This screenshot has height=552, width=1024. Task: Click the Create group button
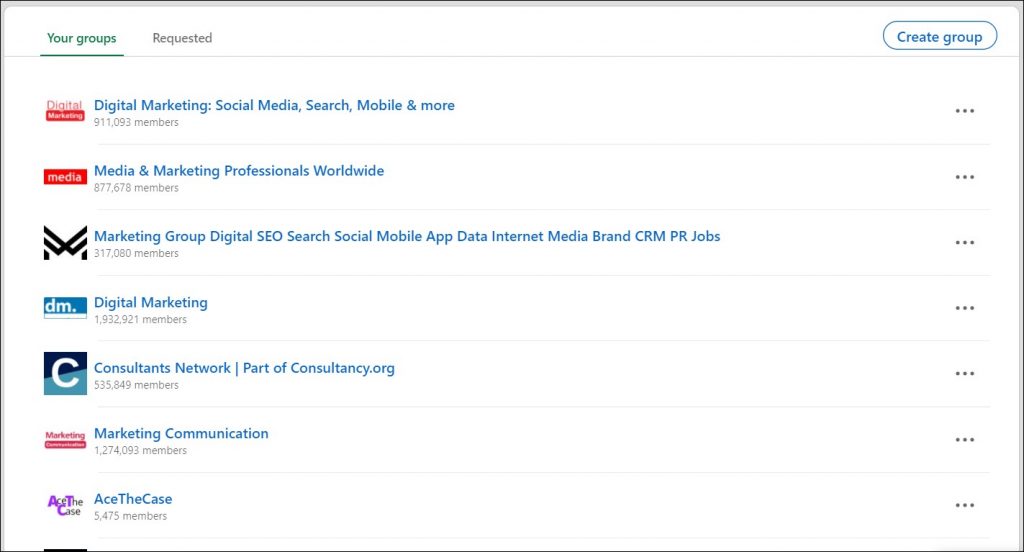pyautogui.click(x=939, y=37)
